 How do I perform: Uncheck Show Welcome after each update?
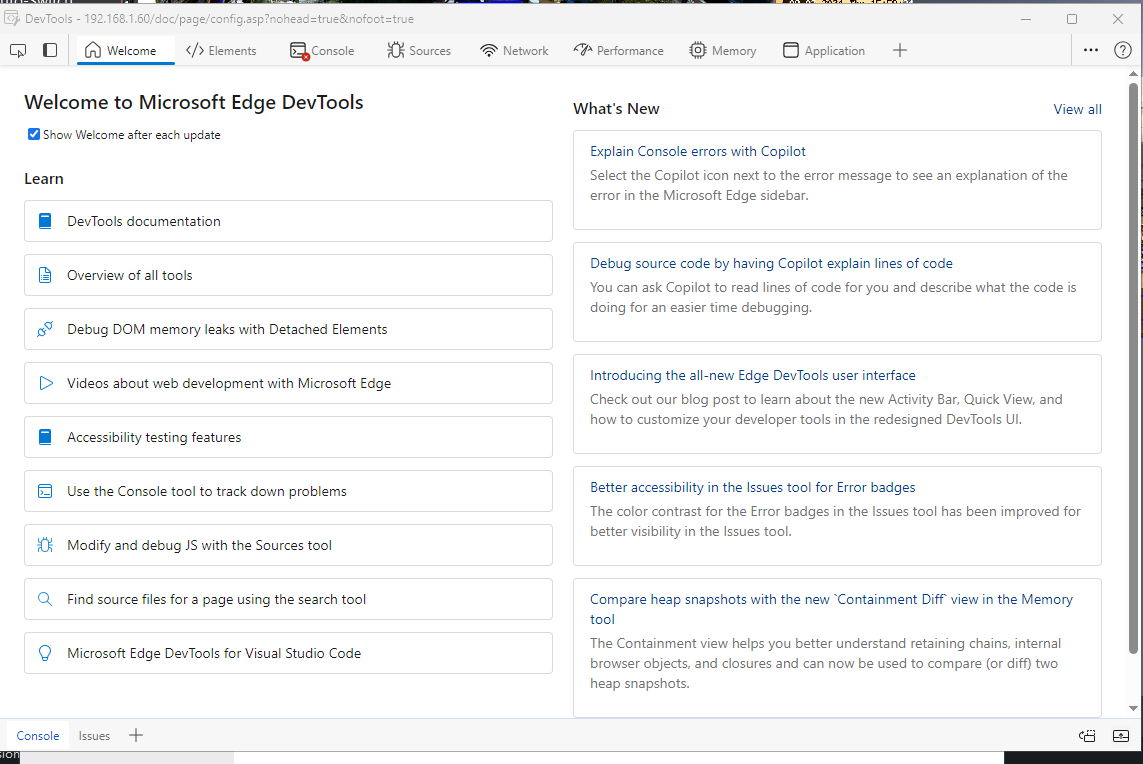click(34, 134)
